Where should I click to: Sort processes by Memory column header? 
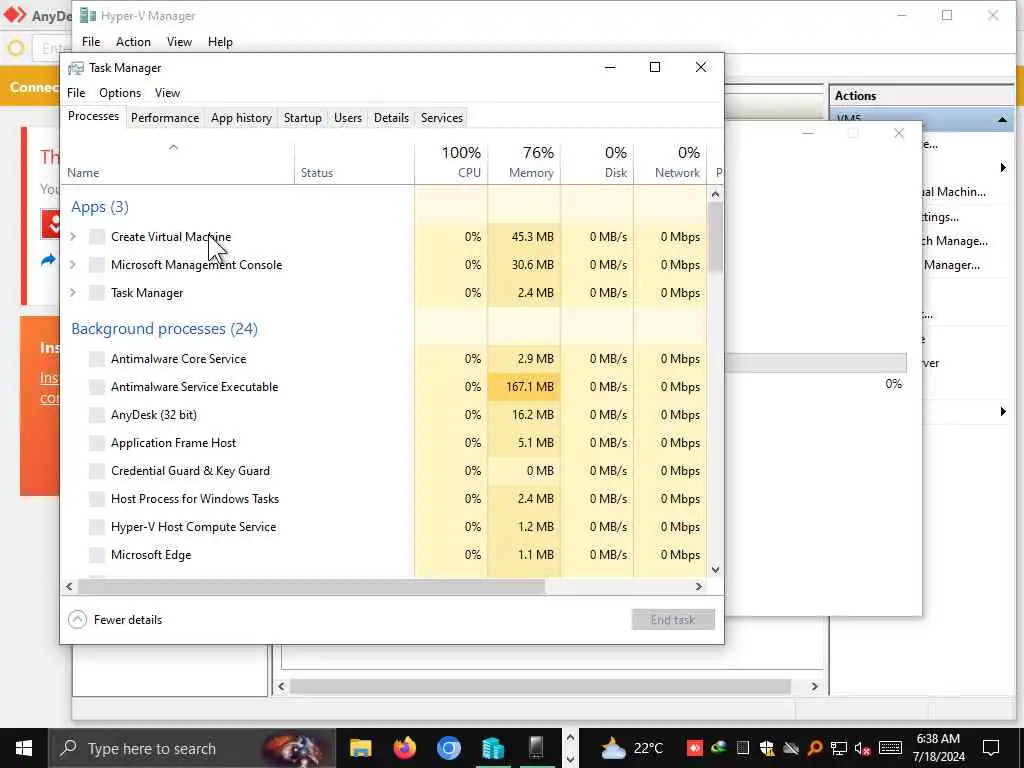tap(524, 163)
